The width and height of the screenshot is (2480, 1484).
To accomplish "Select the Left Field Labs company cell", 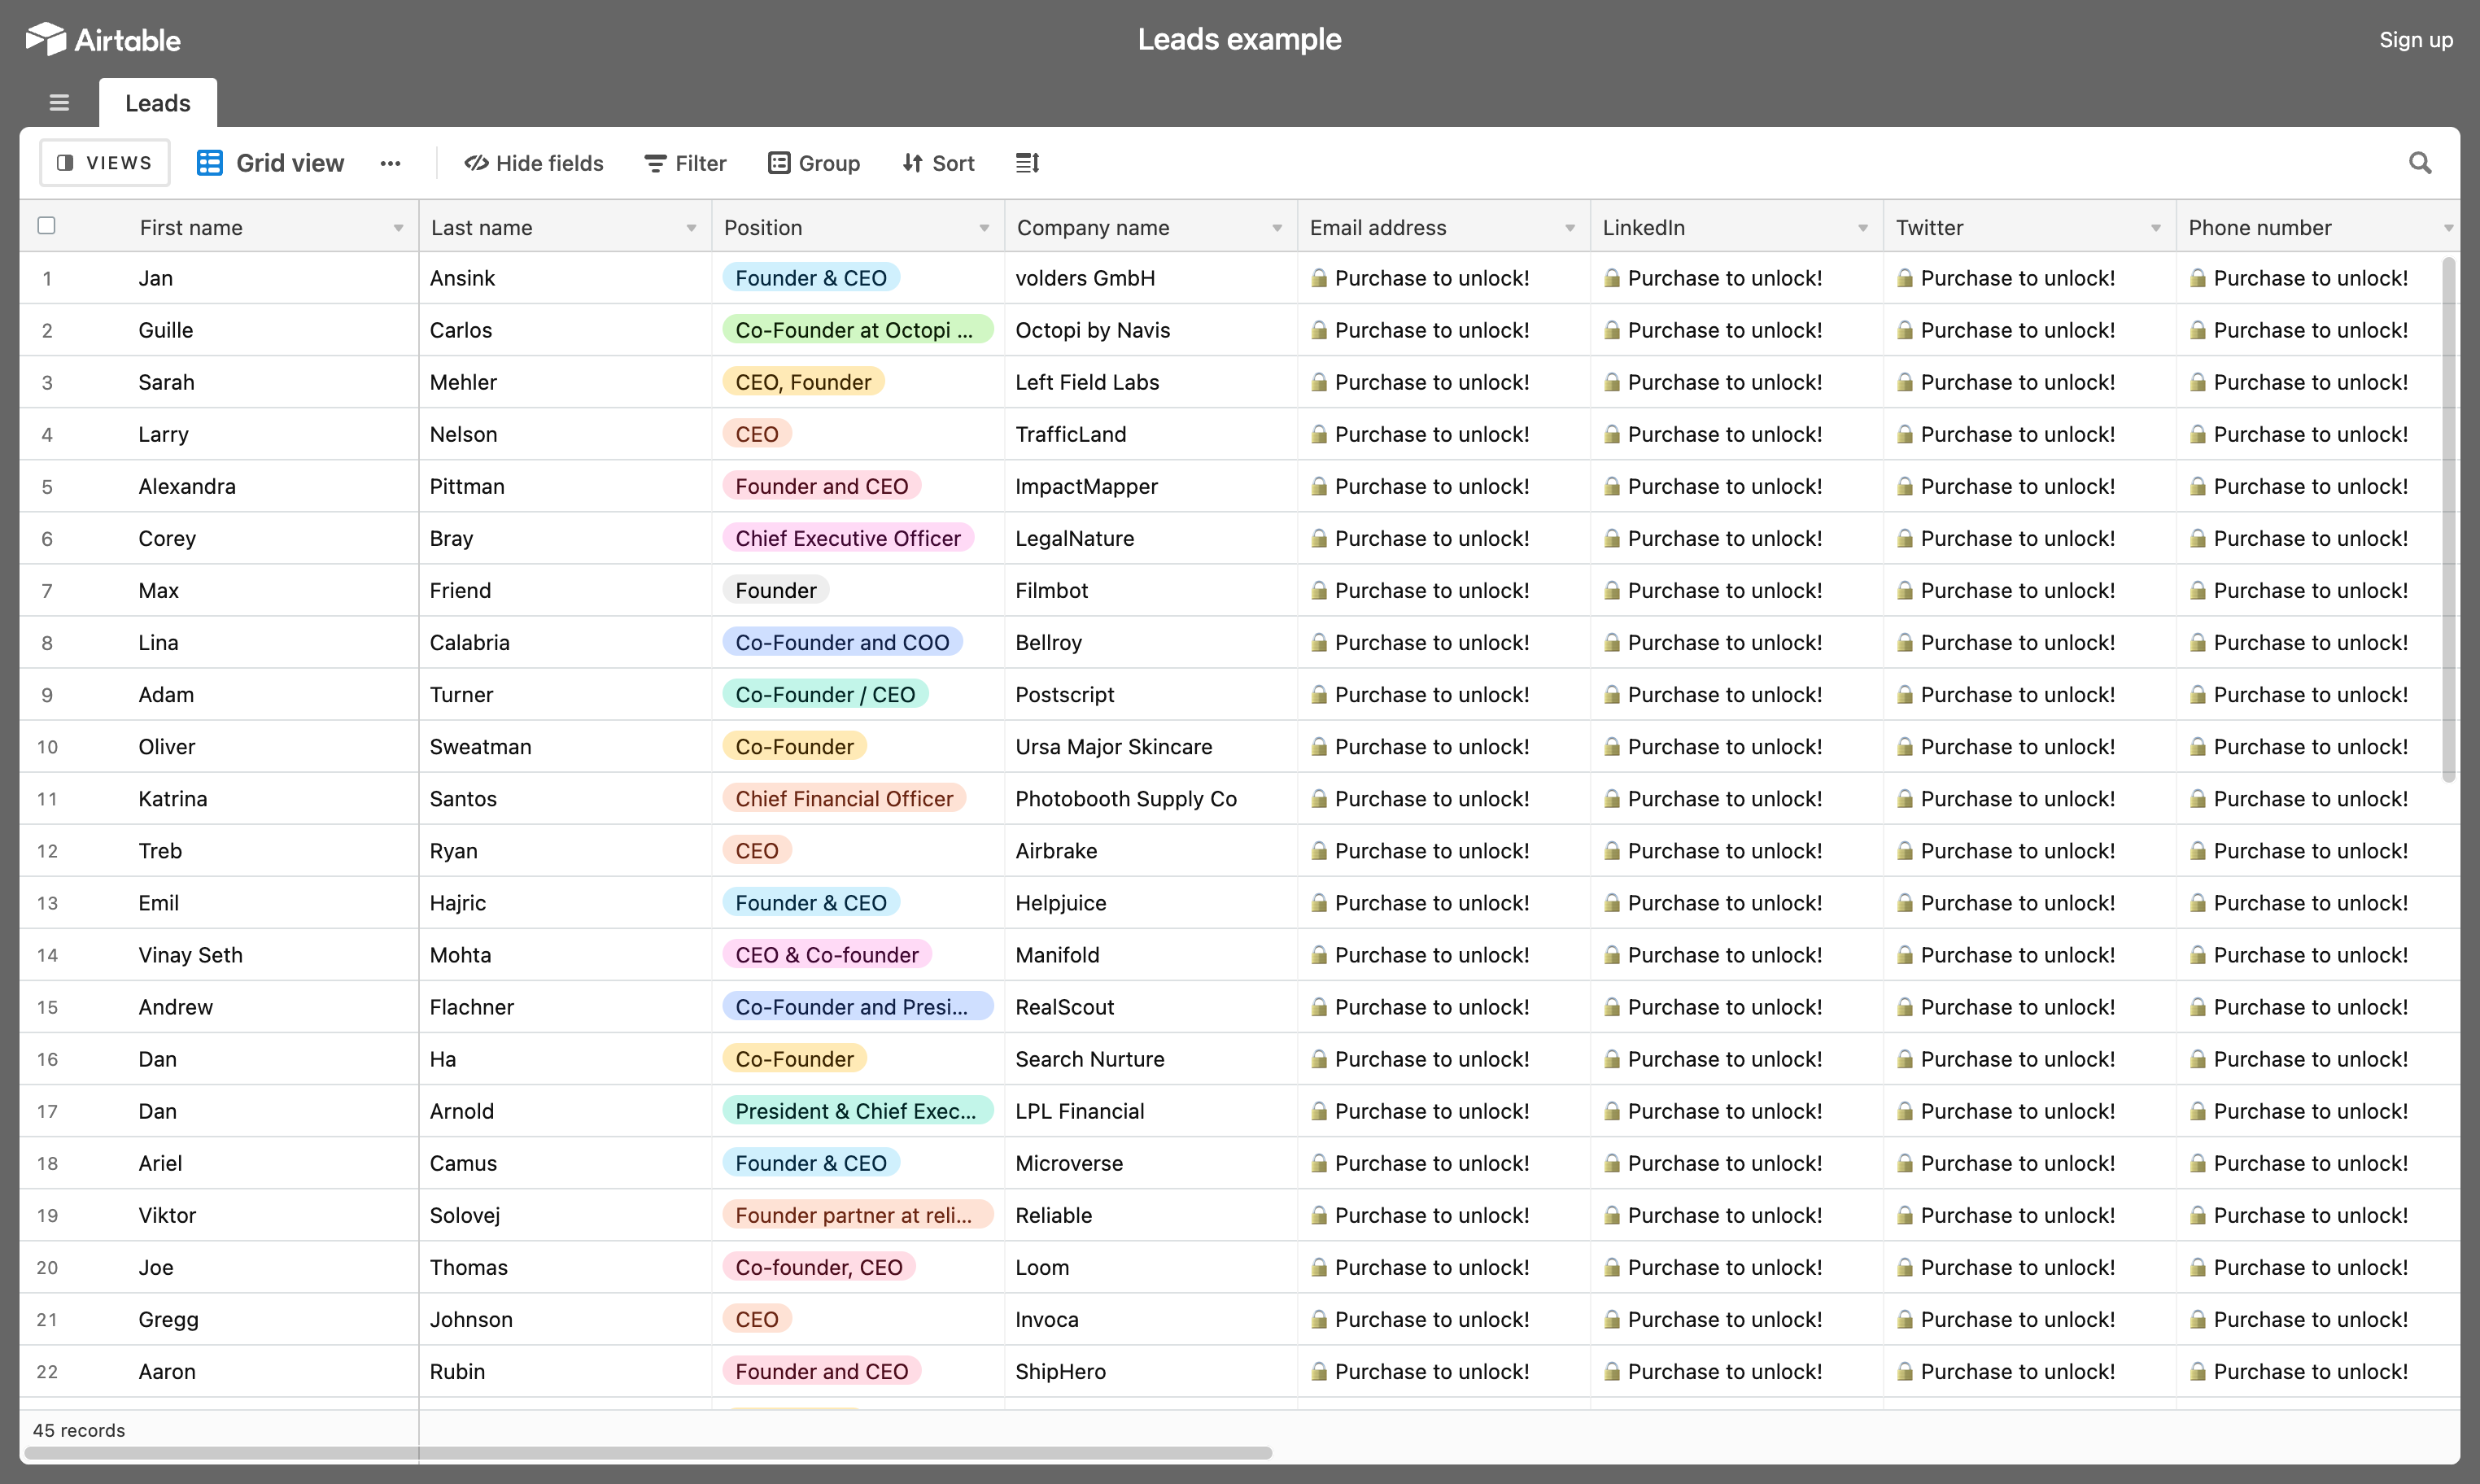I will click(x=1151, y=382).
